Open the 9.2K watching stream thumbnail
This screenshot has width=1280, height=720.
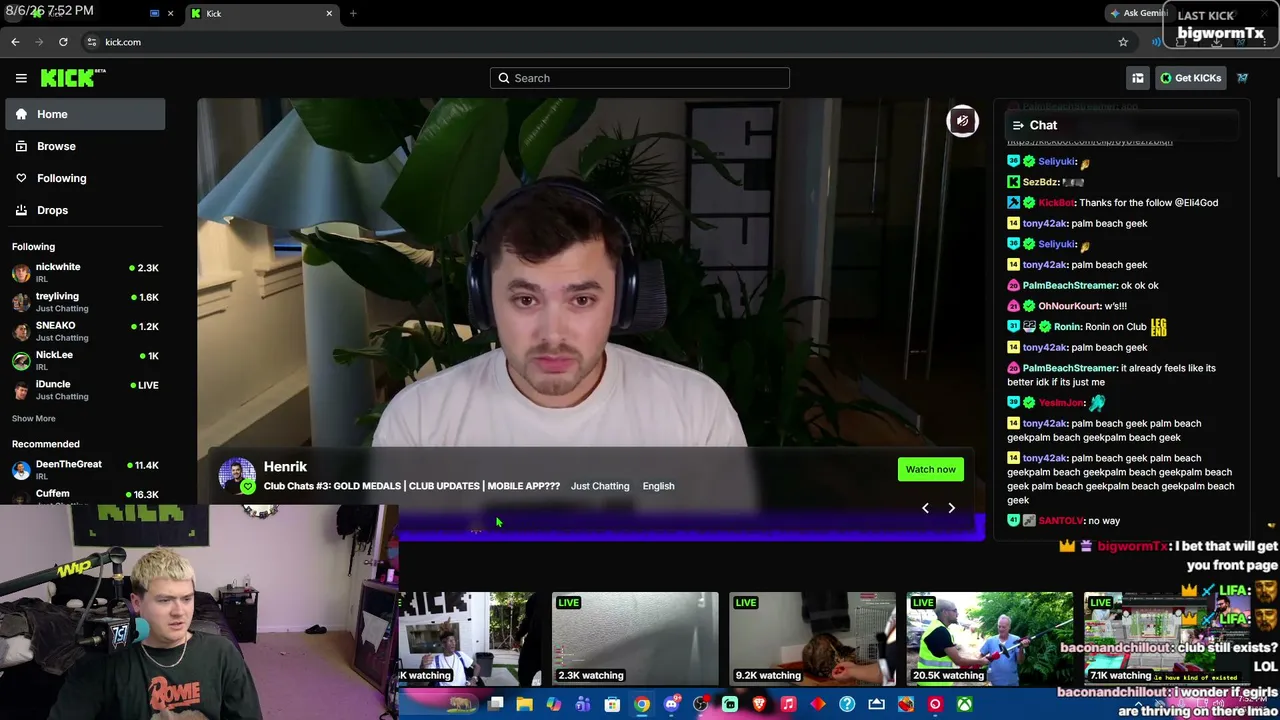coord(812,639)
